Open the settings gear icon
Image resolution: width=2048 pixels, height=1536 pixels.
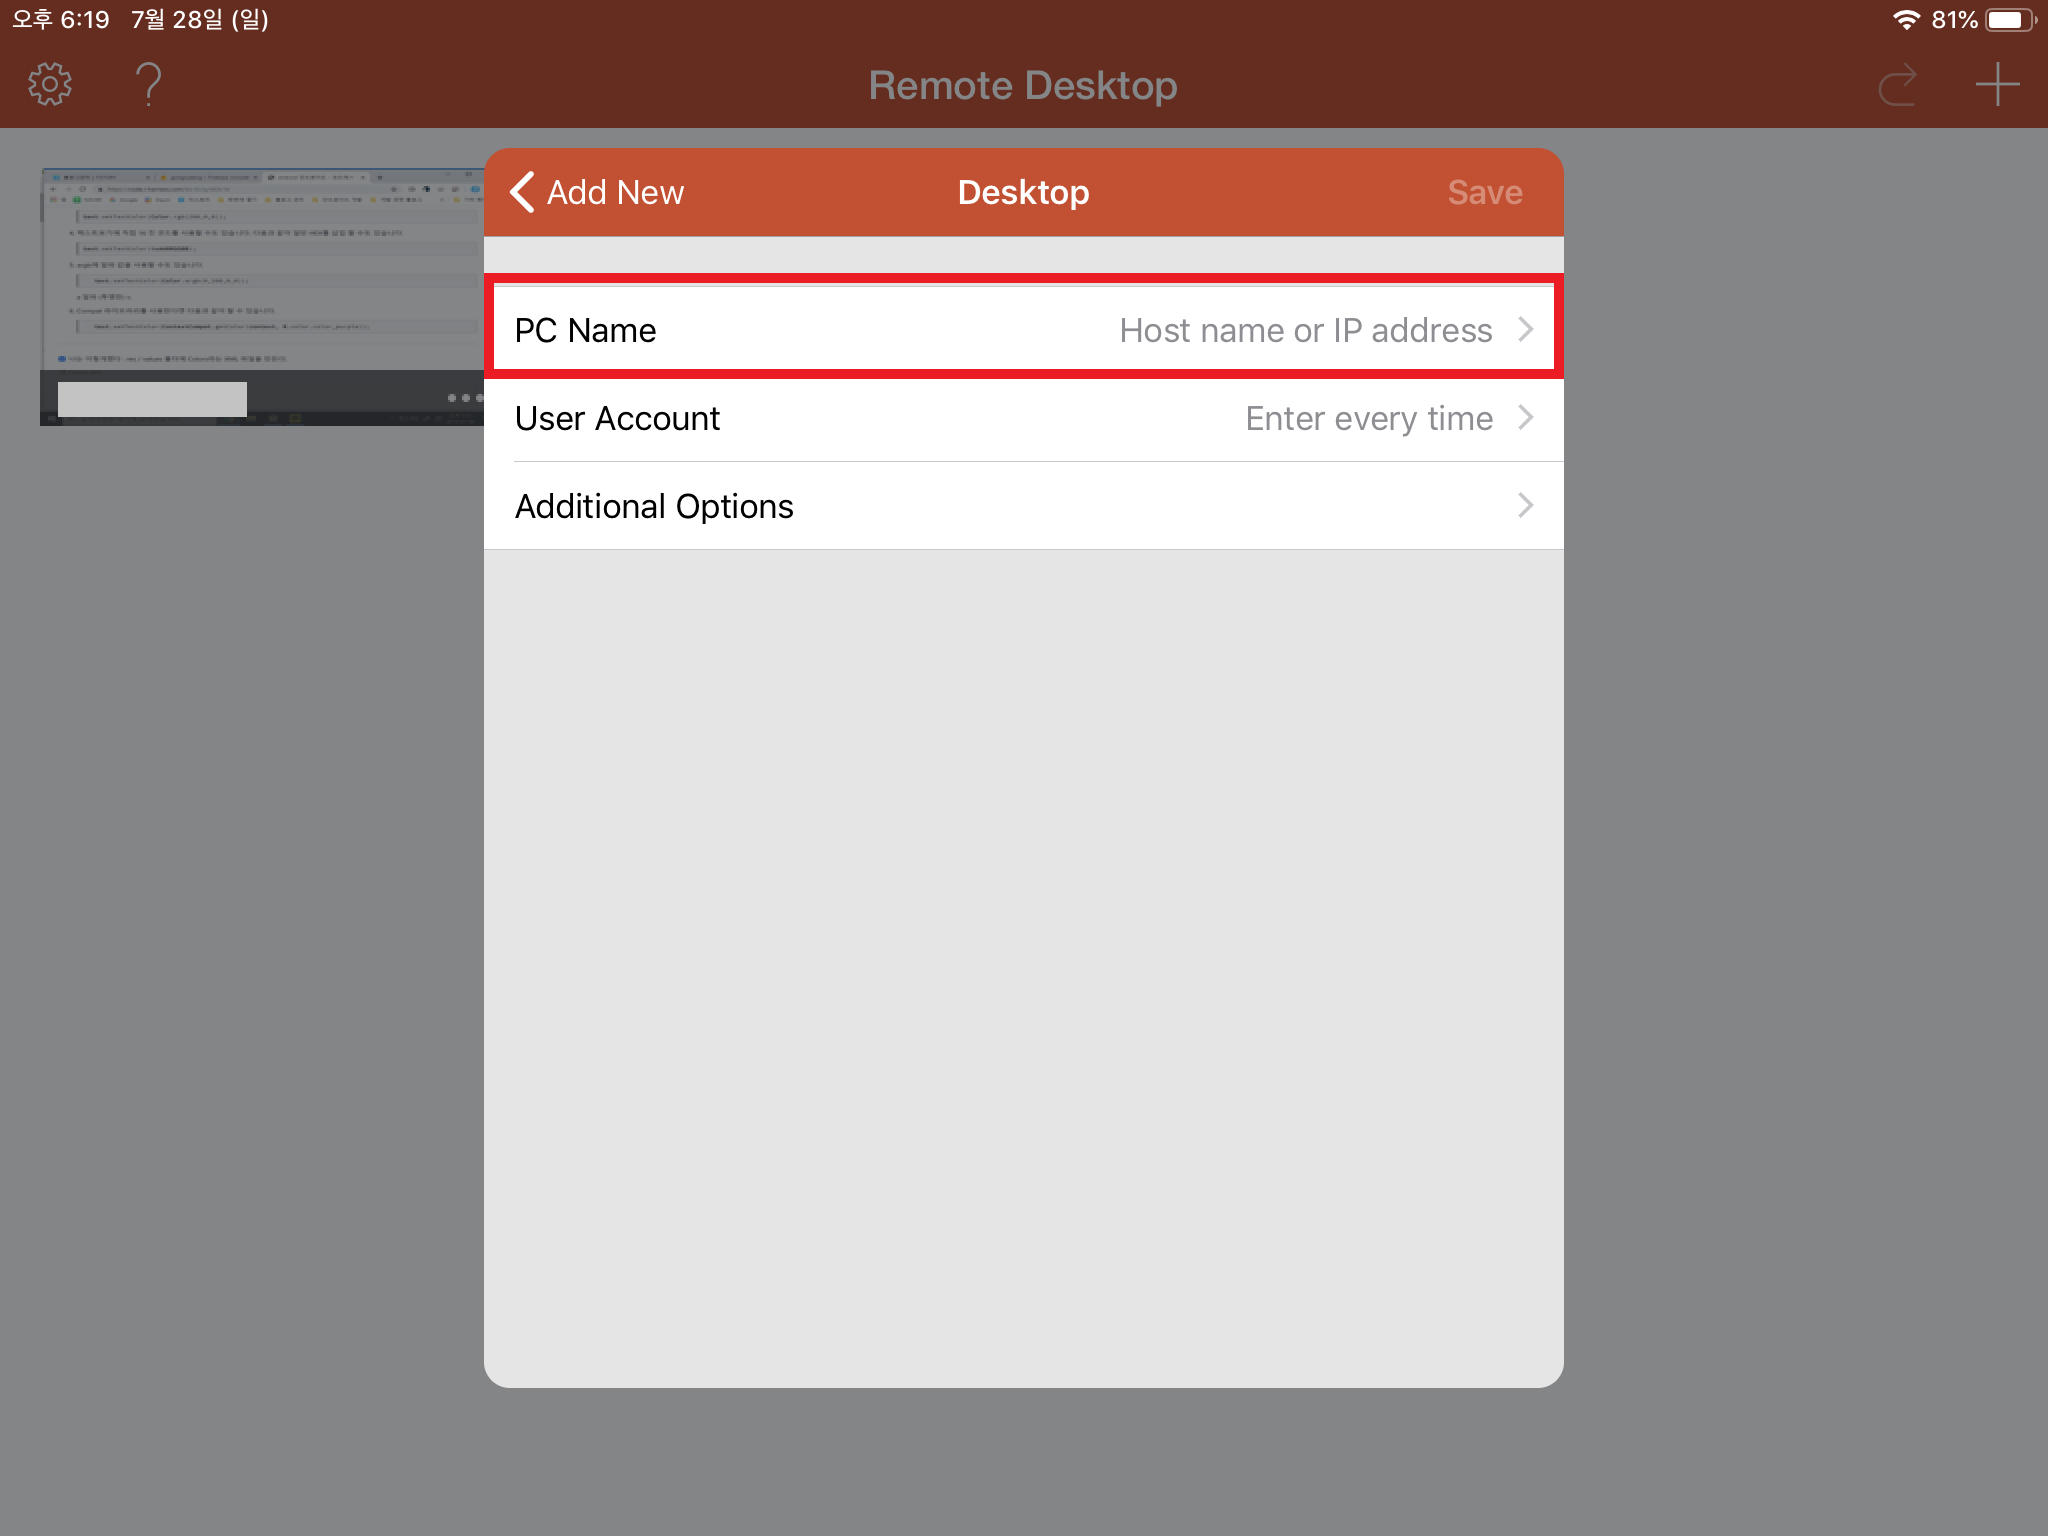50,85
